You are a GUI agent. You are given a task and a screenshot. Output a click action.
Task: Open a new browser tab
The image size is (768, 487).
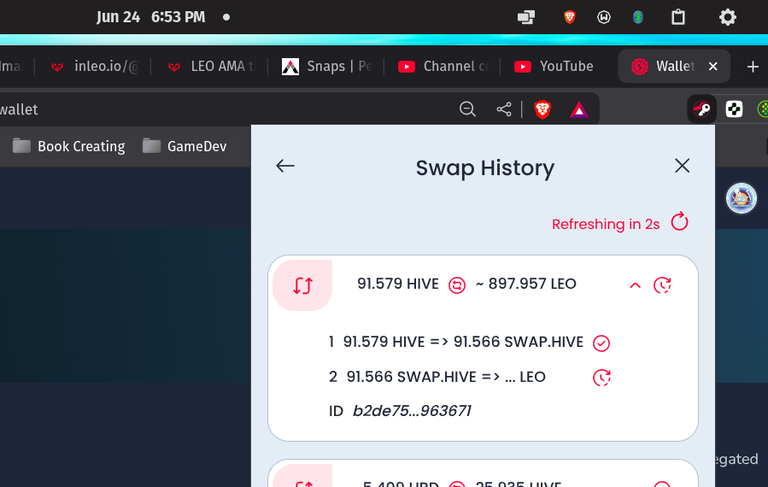pos(753,67)
